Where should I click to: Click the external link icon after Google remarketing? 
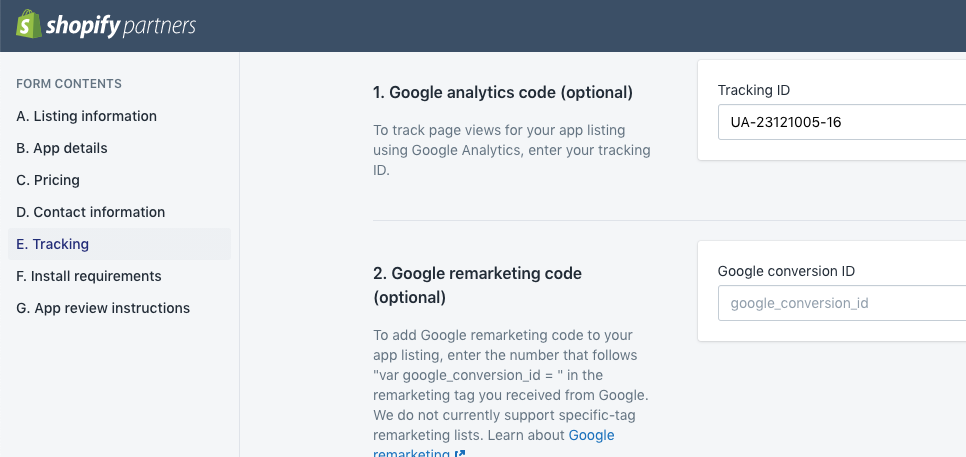[459, 454]
